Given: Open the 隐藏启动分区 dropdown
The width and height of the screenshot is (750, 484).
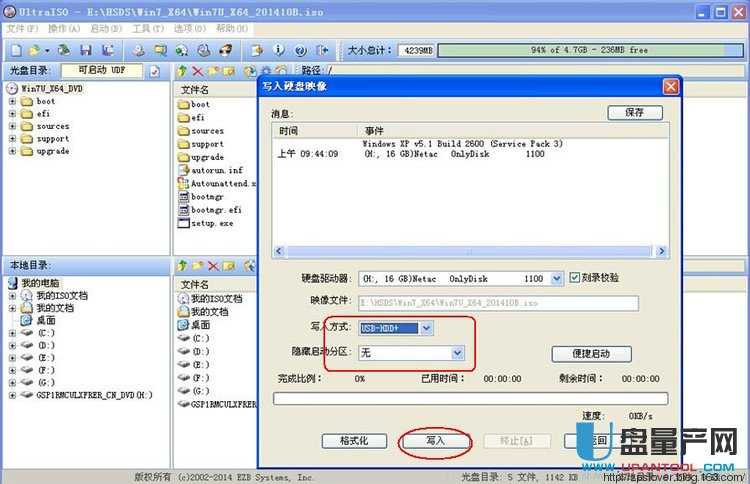Looking at the screenshot, I should (457, 353).
